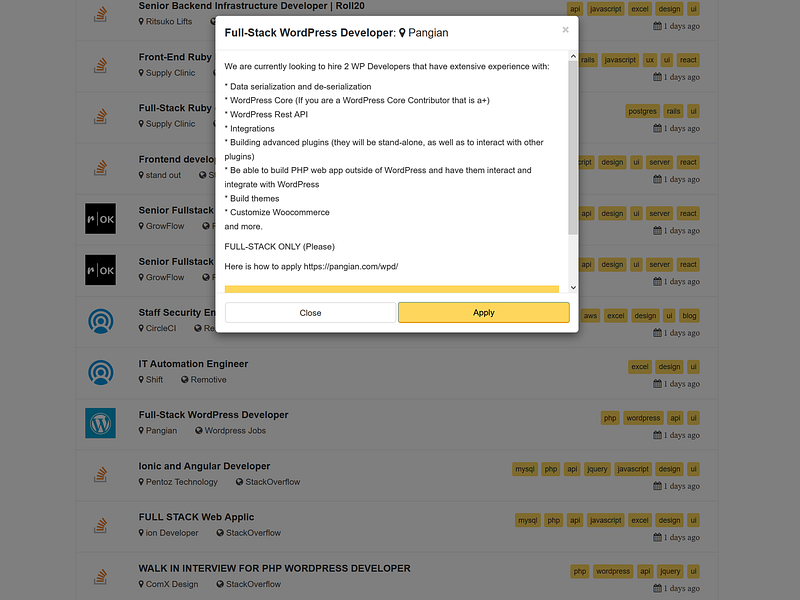Click calendar icon of Full-Stack WordPress row

coord(658,435)
